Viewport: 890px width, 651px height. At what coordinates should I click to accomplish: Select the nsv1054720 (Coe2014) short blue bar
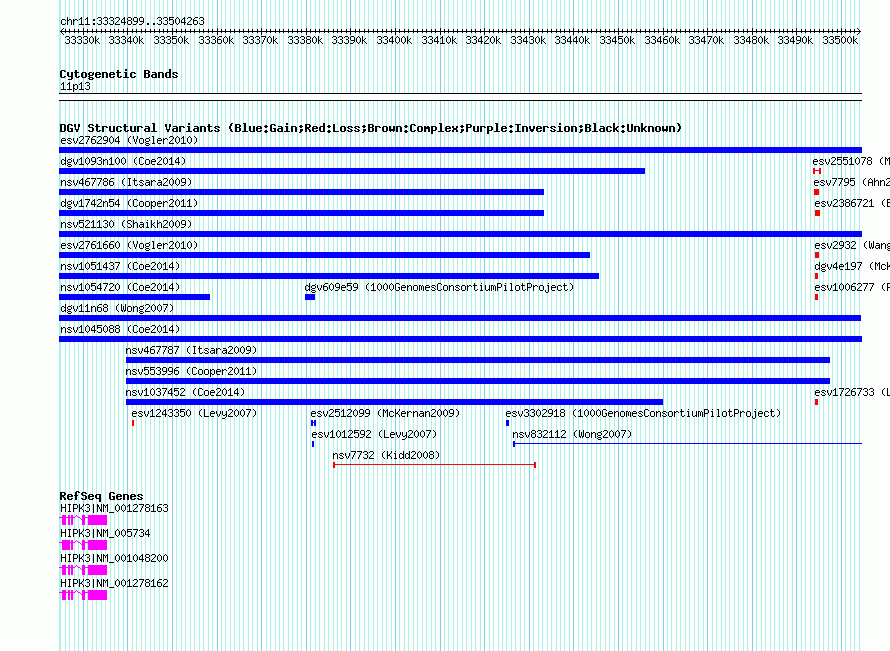coord(135,297)
